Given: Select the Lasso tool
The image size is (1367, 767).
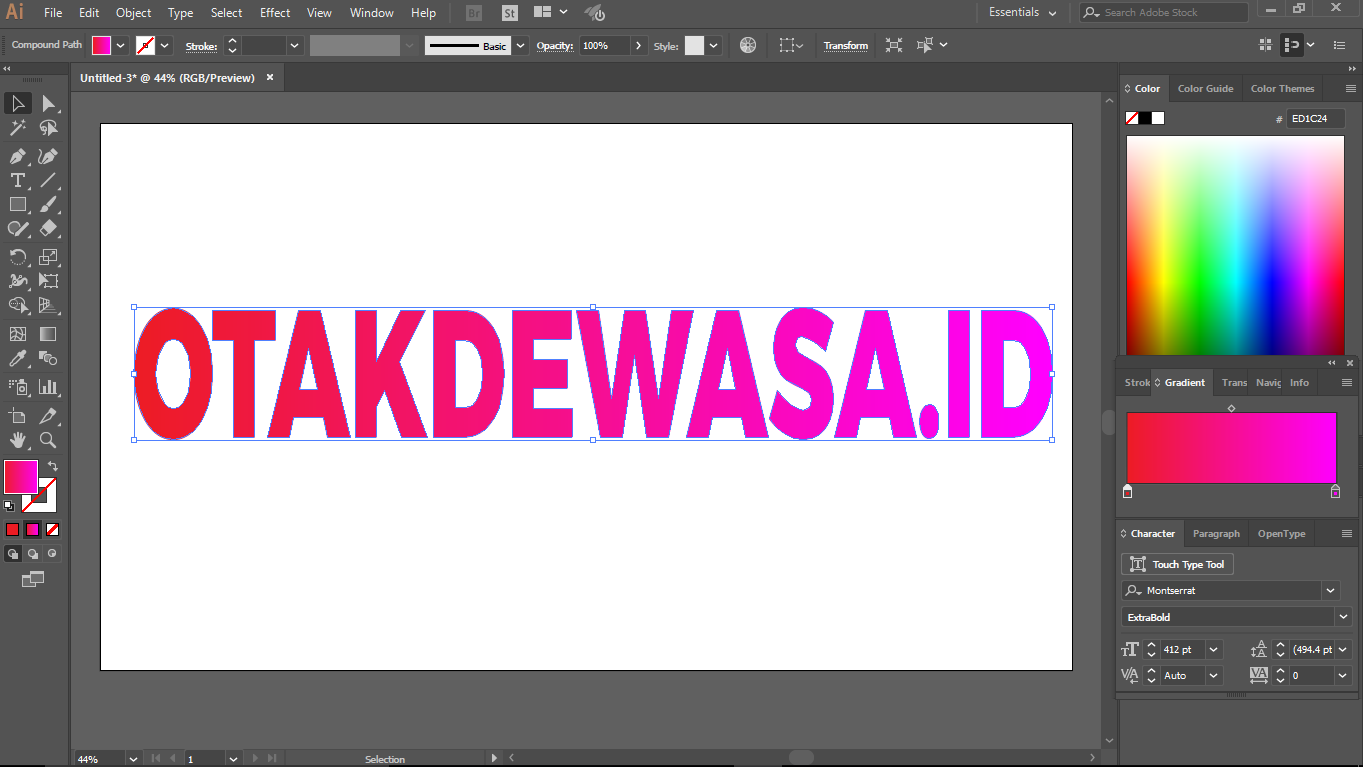Looking at the screenshot, I should tap(48, 128).
